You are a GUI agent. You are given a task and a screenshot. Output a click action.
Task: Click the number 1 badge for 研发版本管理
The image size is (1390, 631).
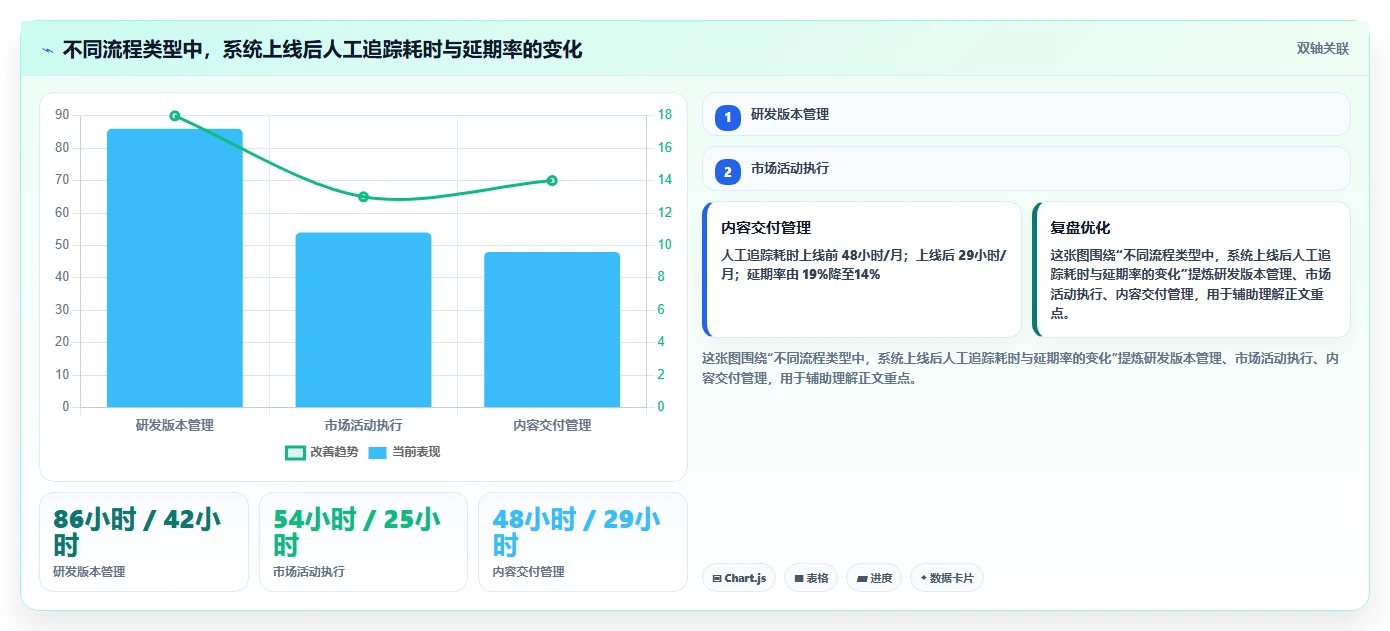728,117
